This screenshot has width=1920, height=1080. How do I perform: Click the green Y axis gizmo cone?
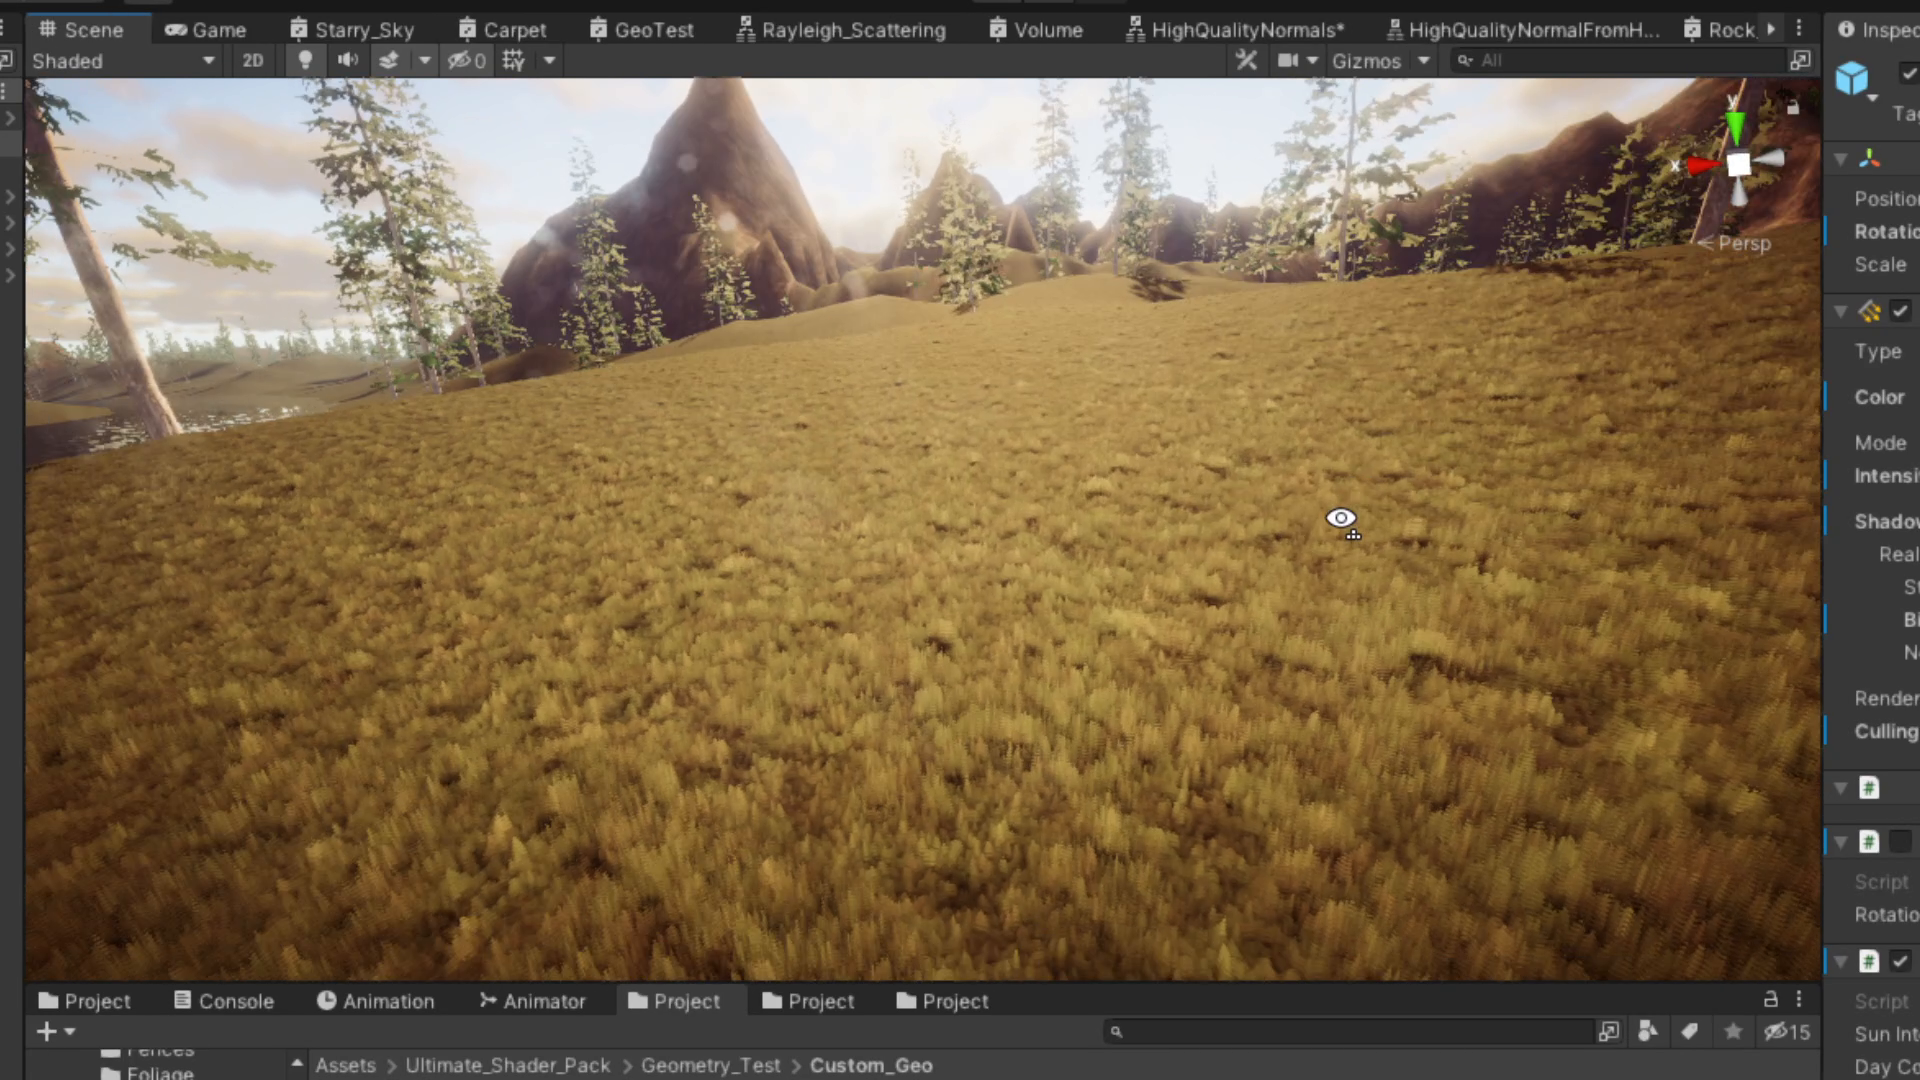1735,126
